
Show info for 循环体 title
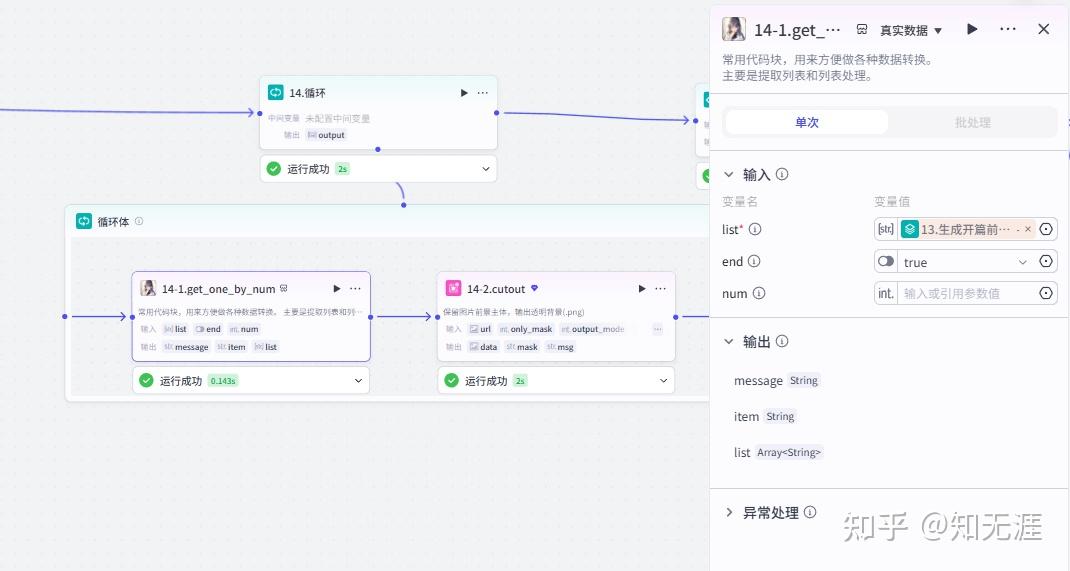(x=139, y=221)
